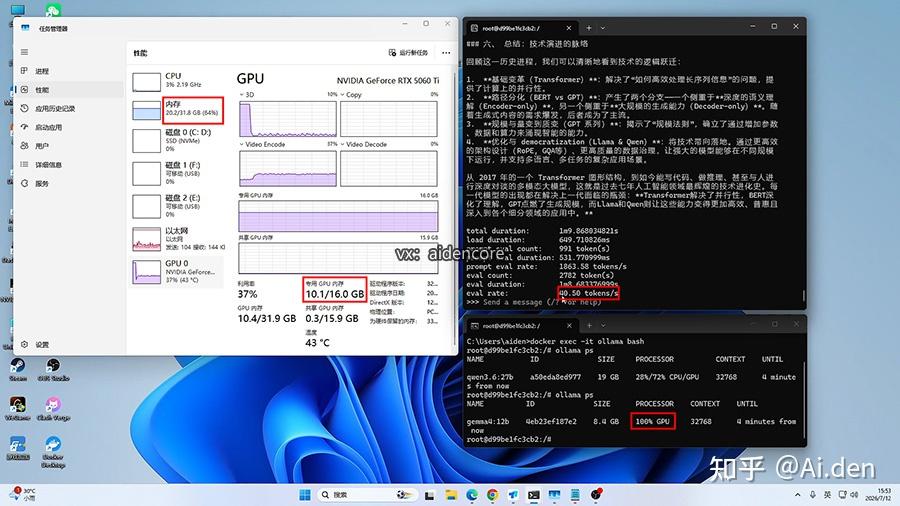Add a new tab in upper terminal
This screenshot has height=506, width=900.
pyautogui.click(x=589, y=28)
